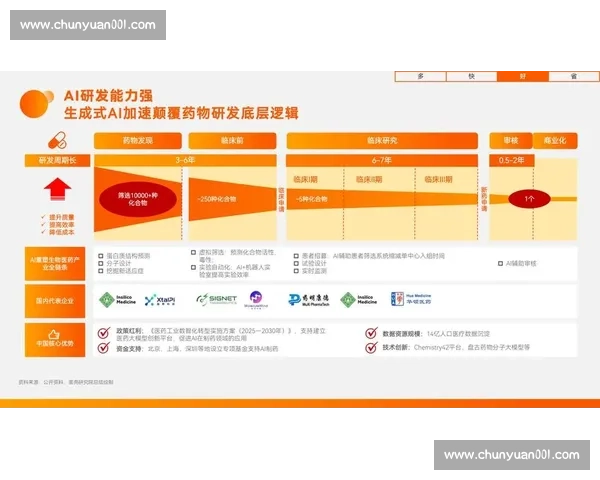Check the 患者招募 box
The width and height of the screenshot is (600, 480).
coord(296,256)
